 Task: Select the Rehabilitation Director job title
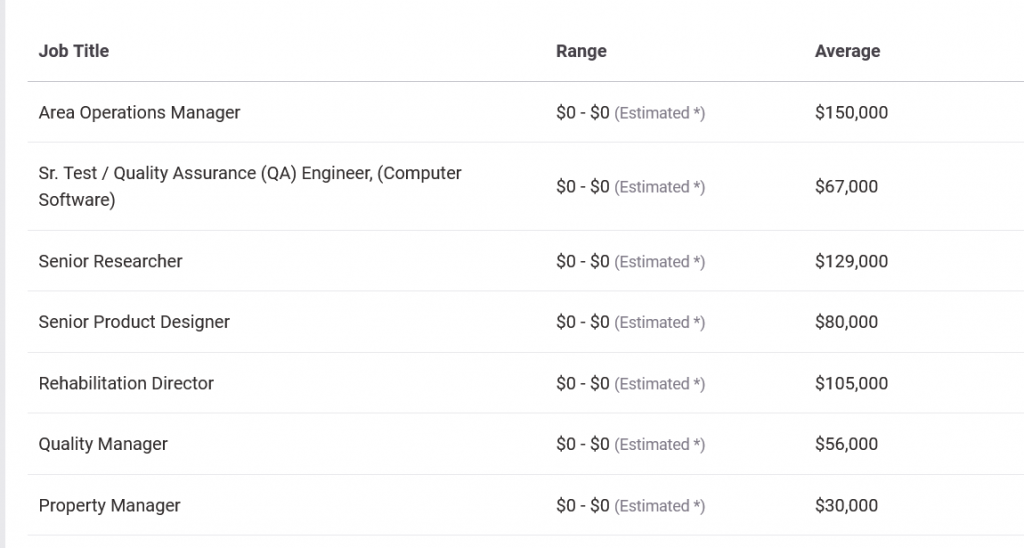(126, 383)
